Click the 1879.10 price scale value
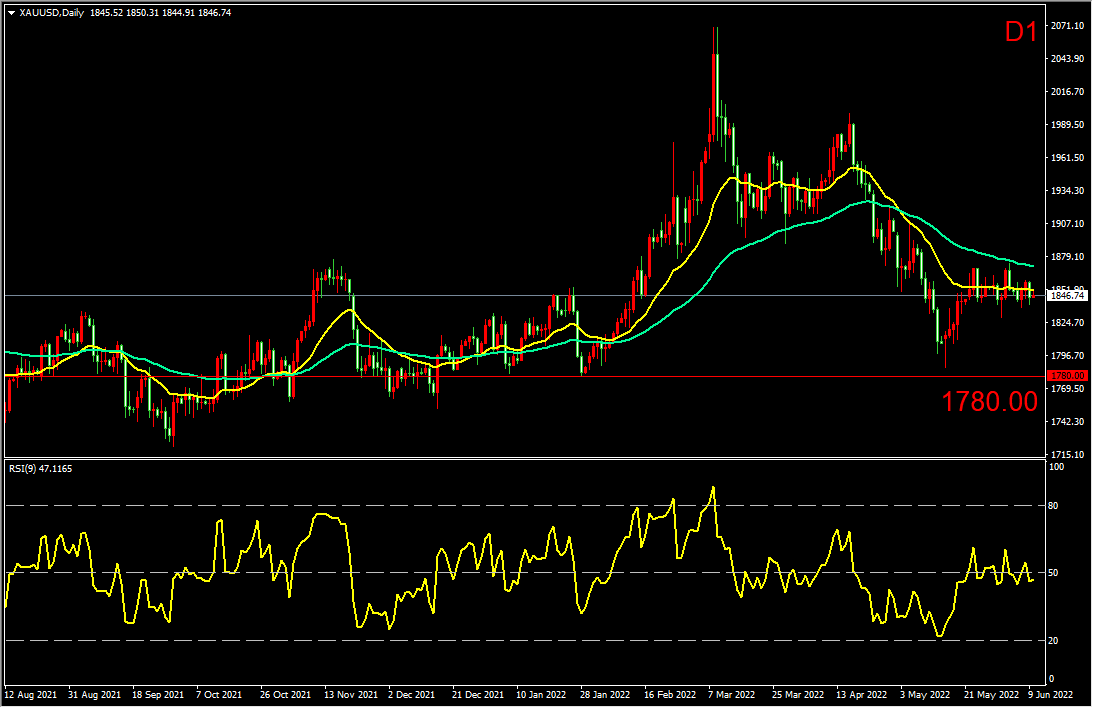 tap(1067, 257)
